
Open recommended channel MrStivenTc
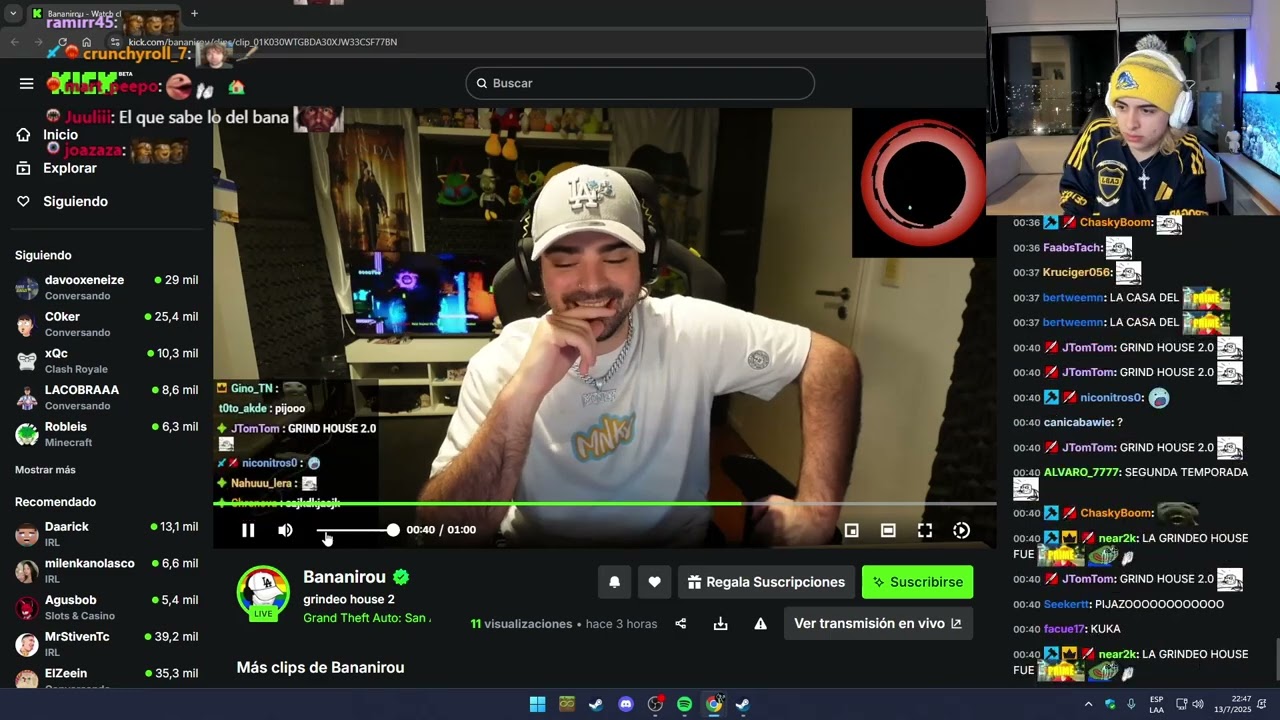pos(106,644)
